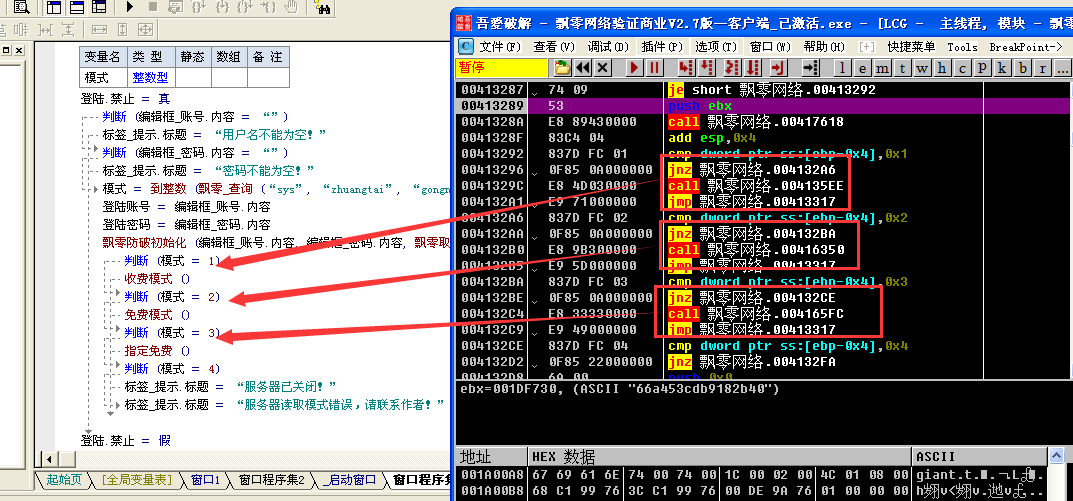This screenshot has height=501, width=1073.
Task: Click the [+] menu bar item
Action: (x=866, y=47)
